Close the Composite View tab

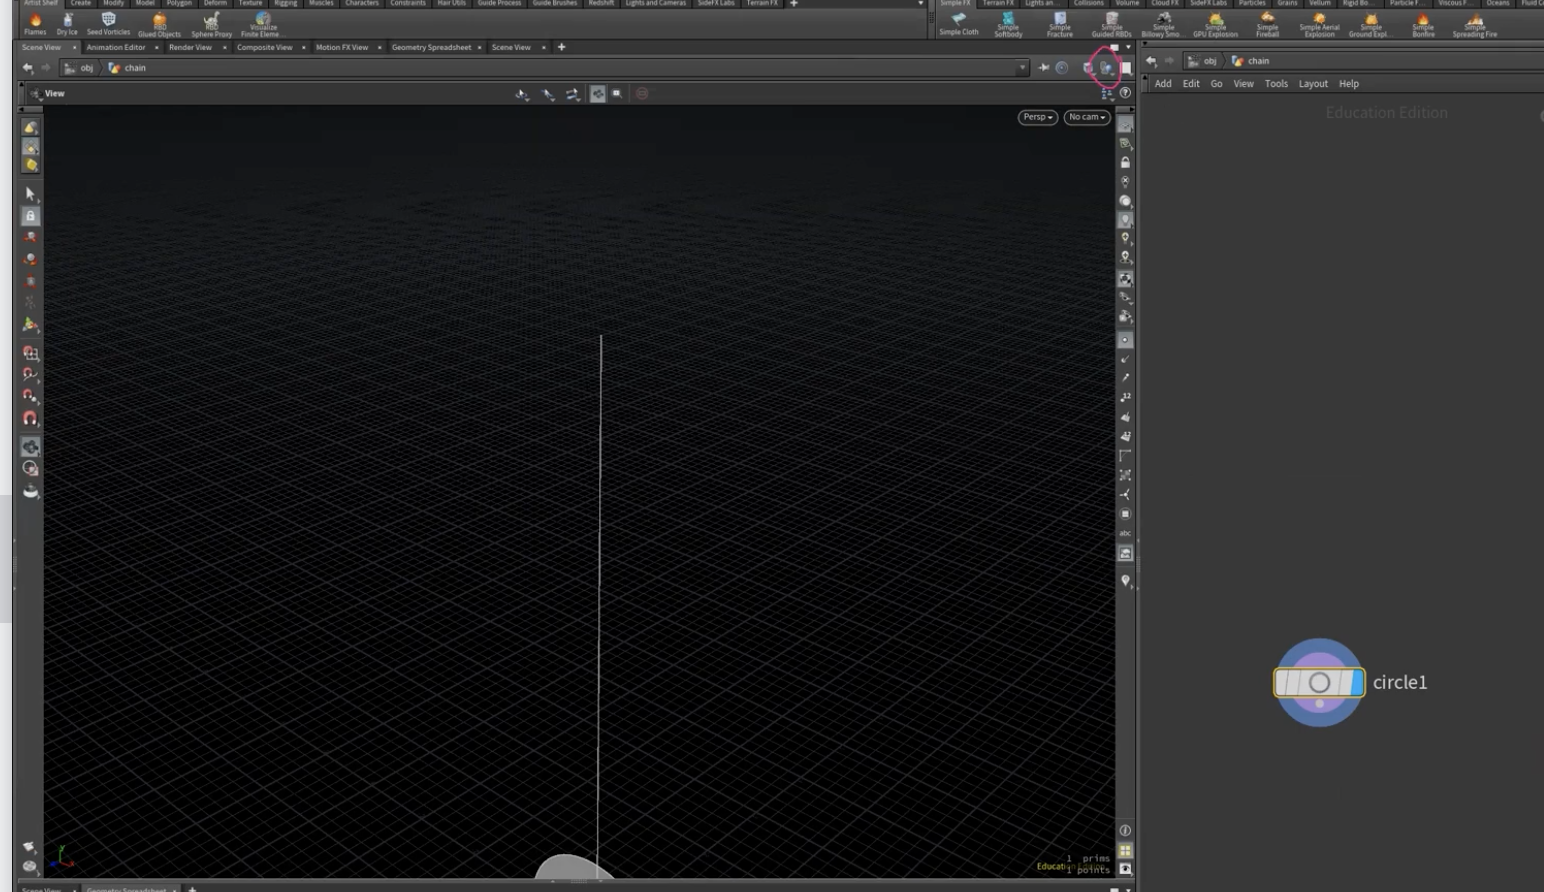[x=303, y=47]
